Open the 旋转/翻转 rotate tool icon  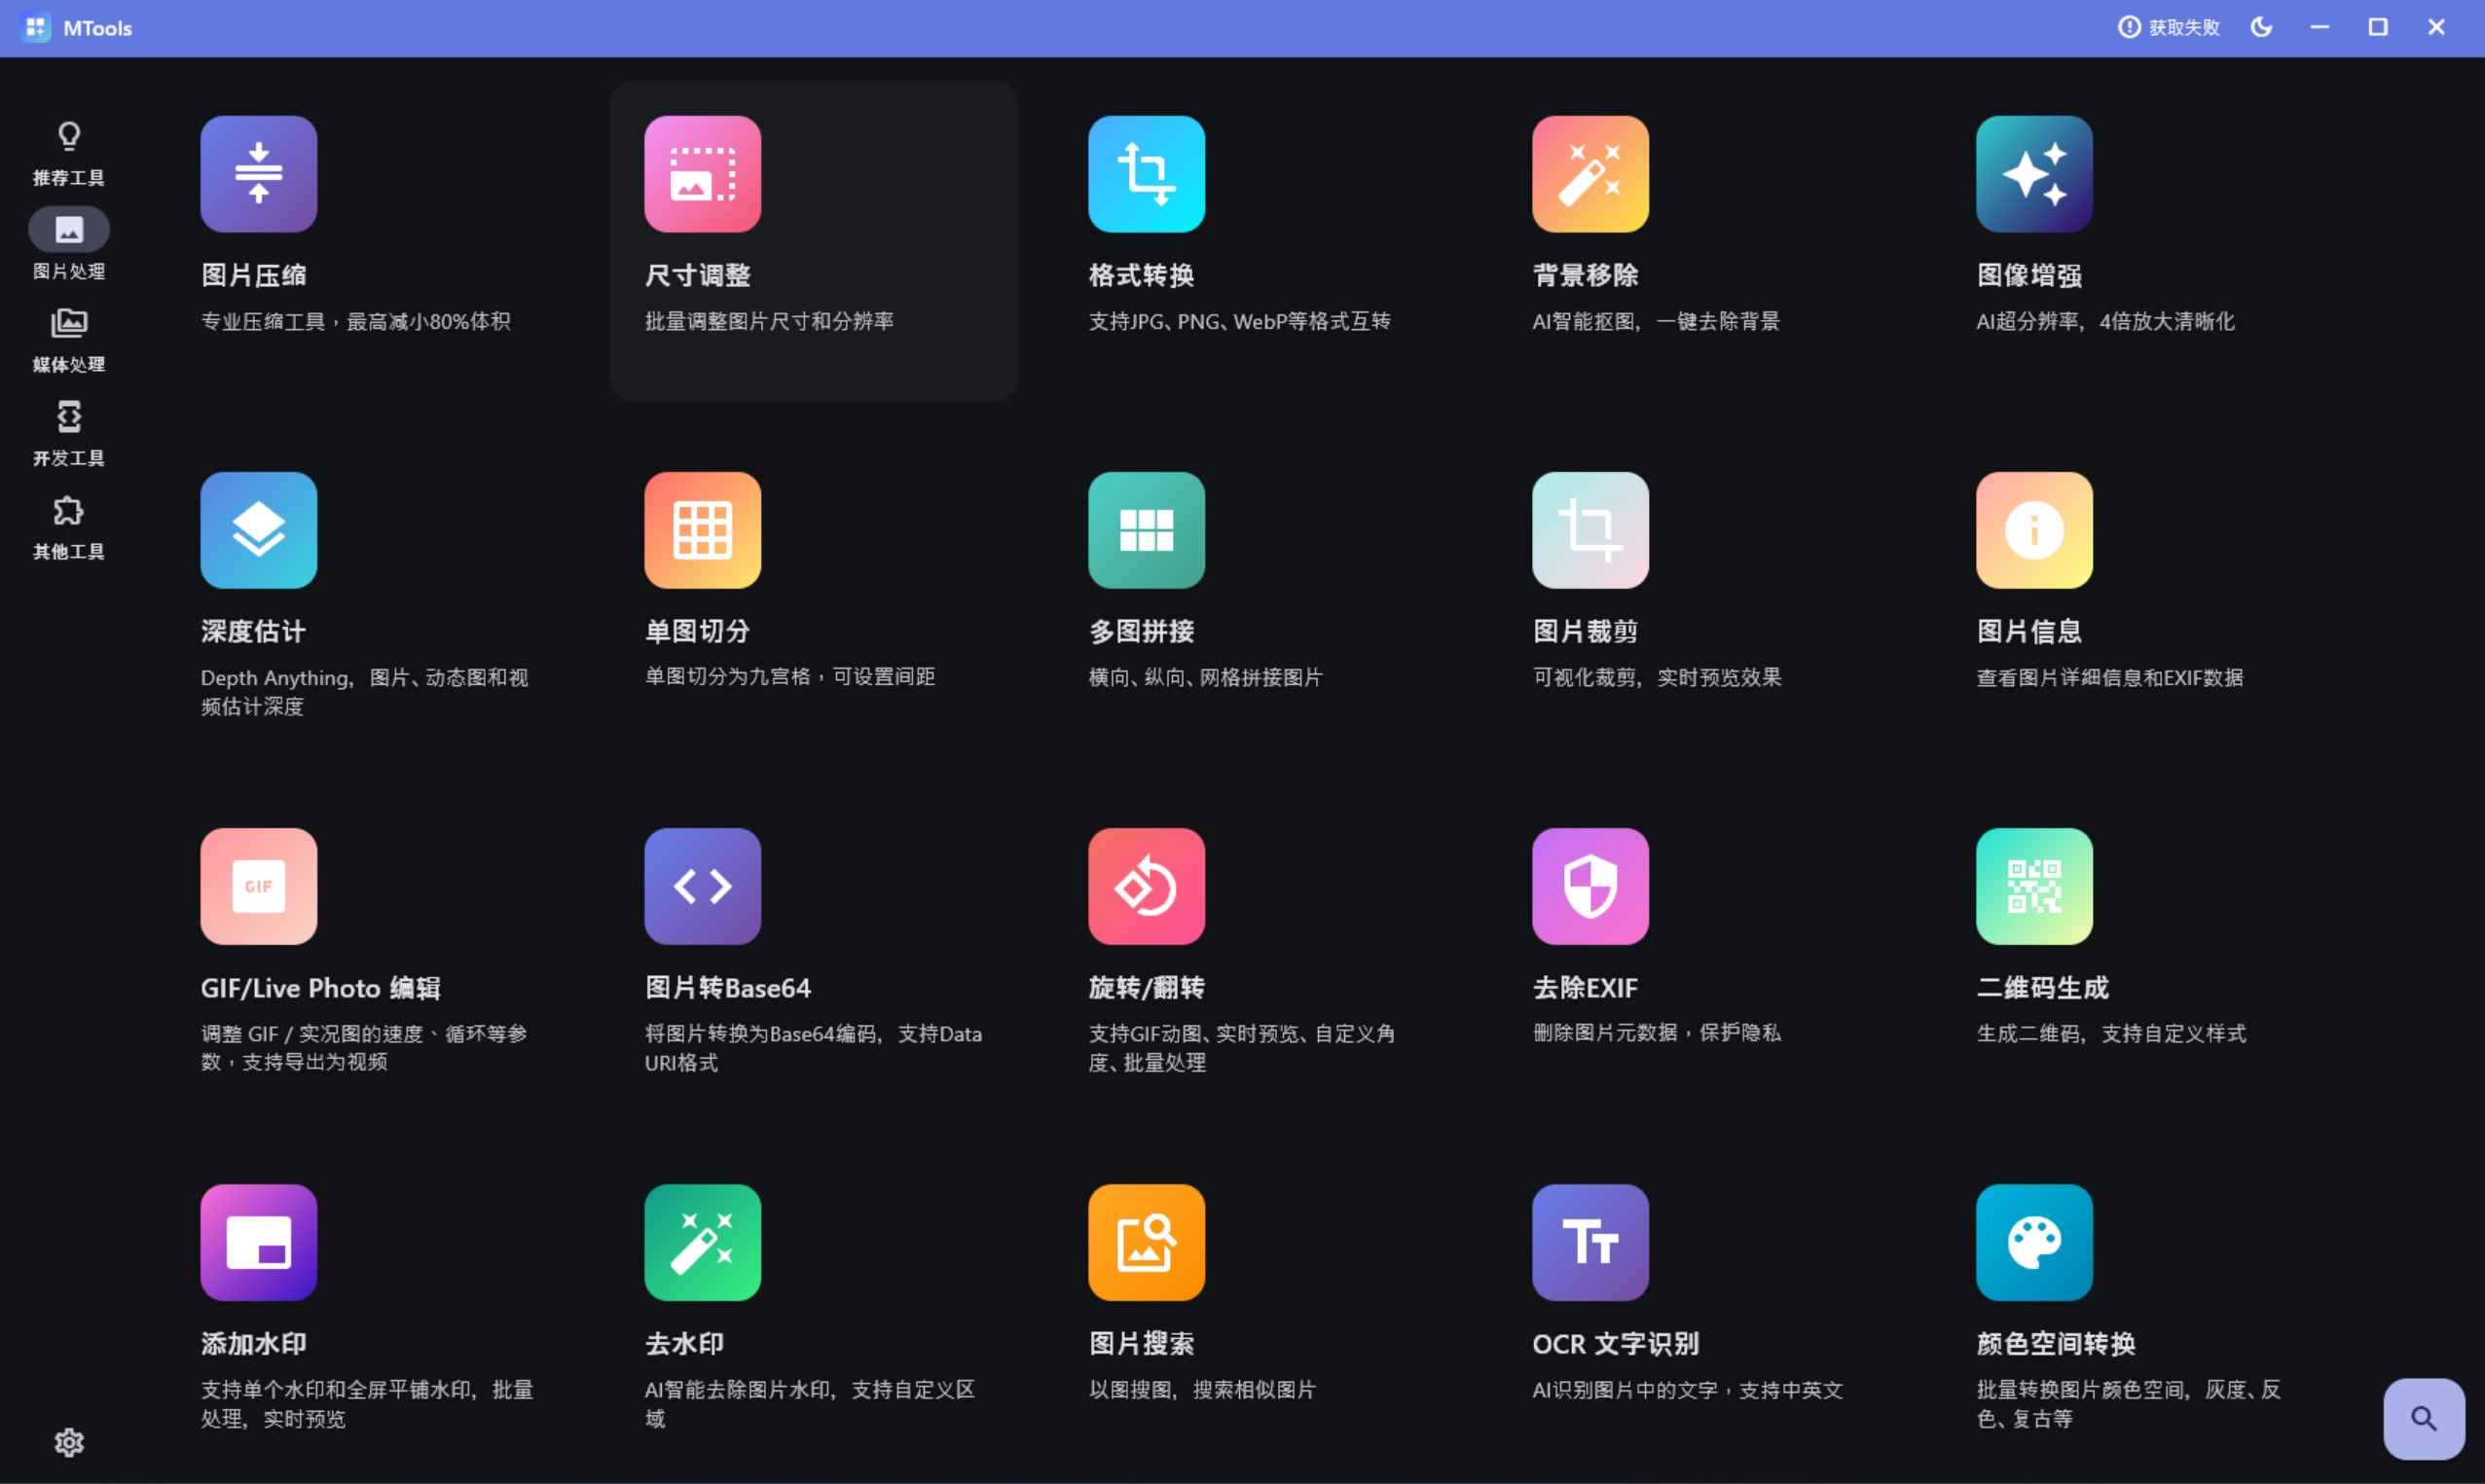coord(1146,886)
